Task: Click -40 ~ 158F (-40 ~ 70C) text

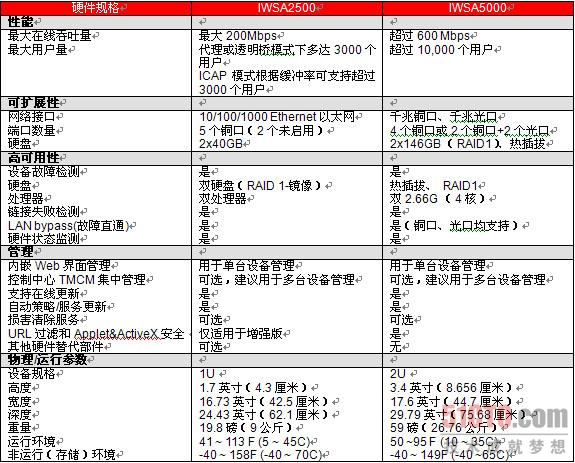Action: (x=260, y=455)
